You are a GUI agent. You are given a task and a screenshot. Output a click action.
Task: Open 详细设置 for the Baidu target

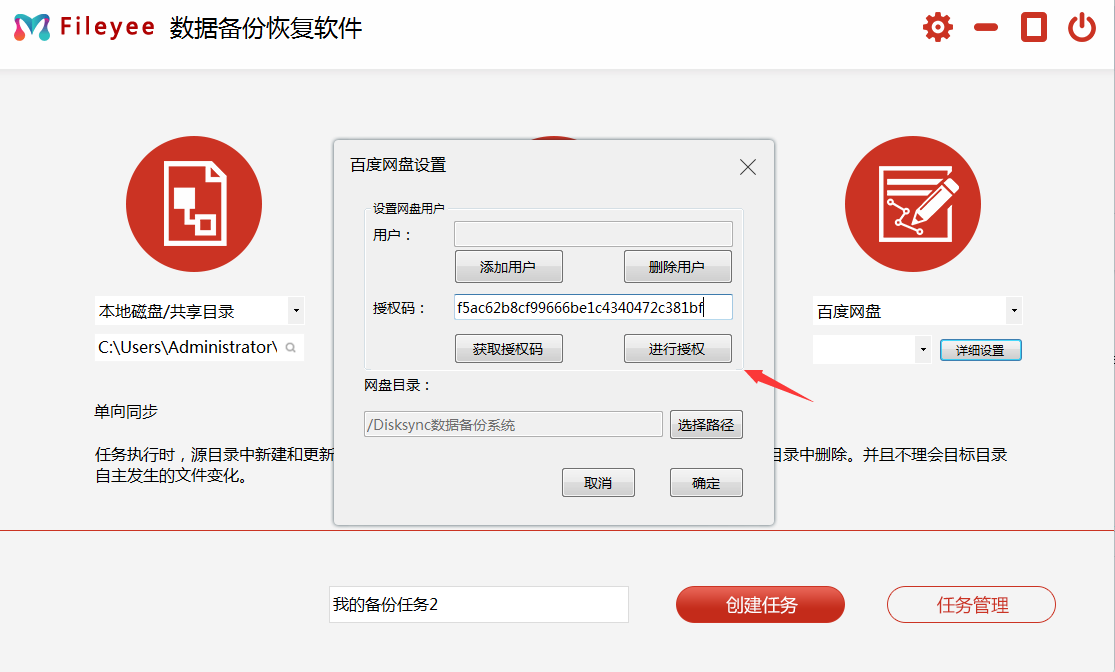pyautogui.click(x=980, y=349)
